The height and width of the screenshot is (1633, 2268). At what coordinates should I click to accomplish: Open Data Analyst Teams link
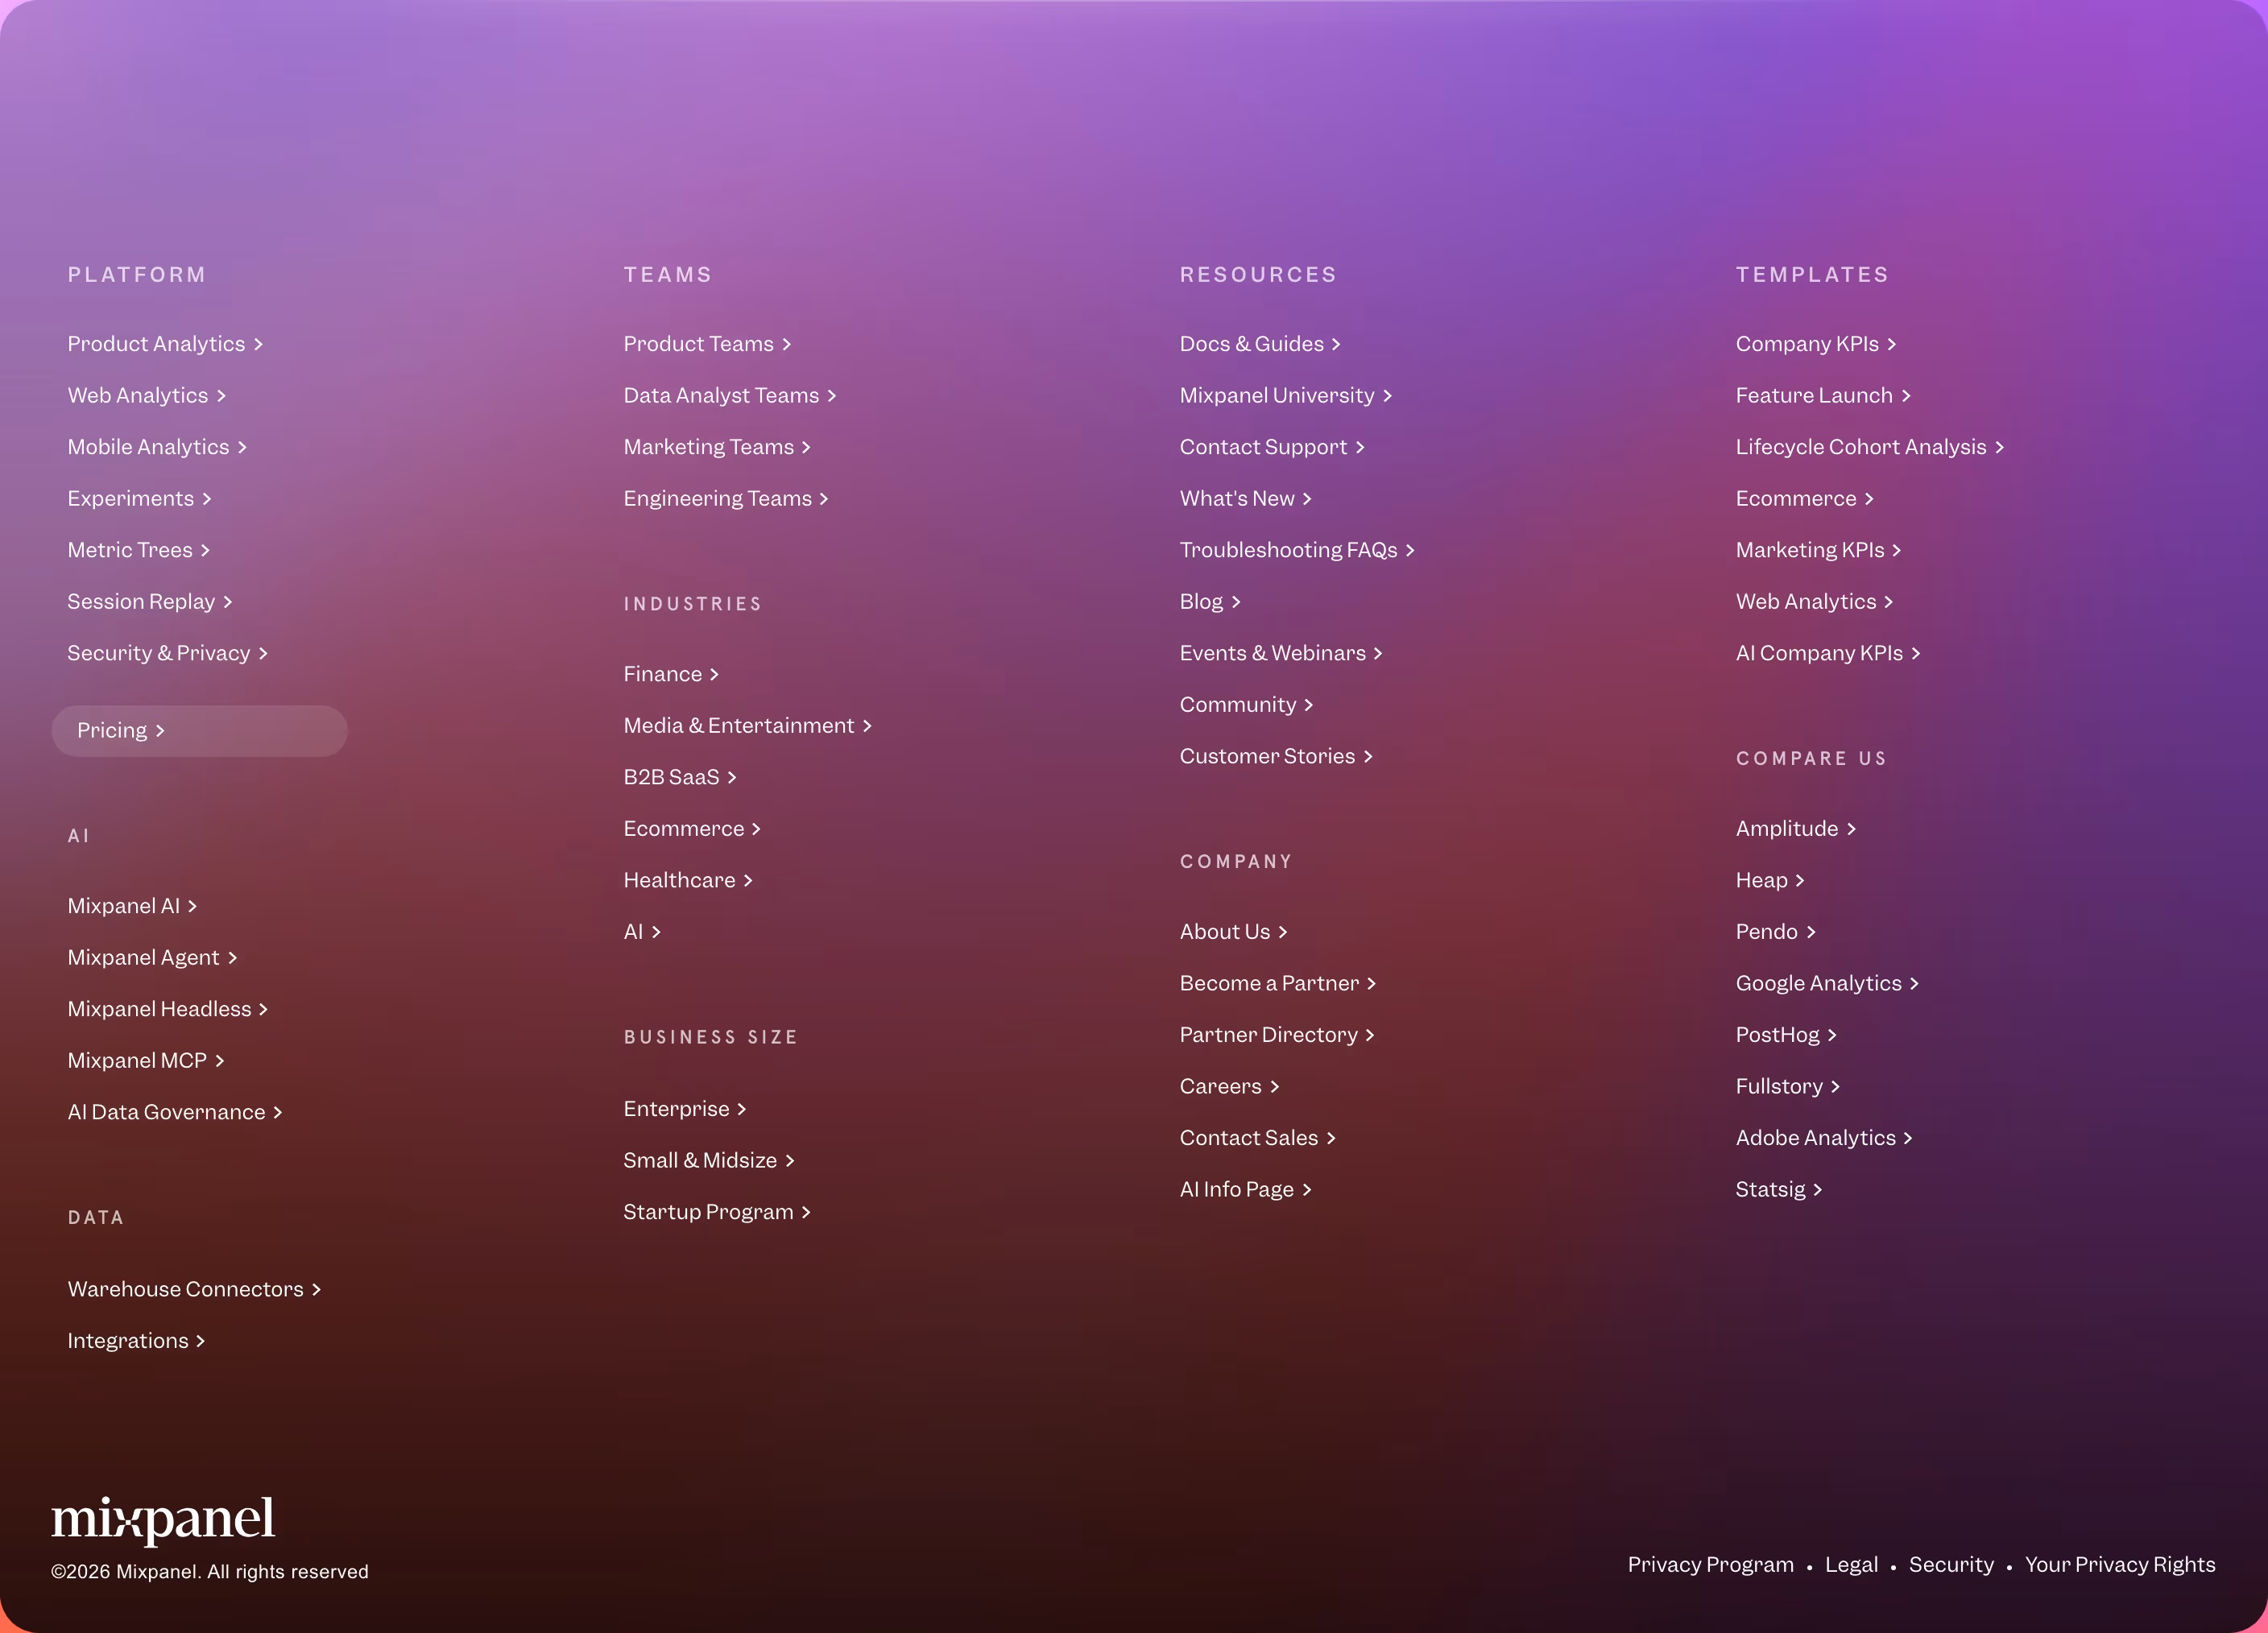[730, 395]
